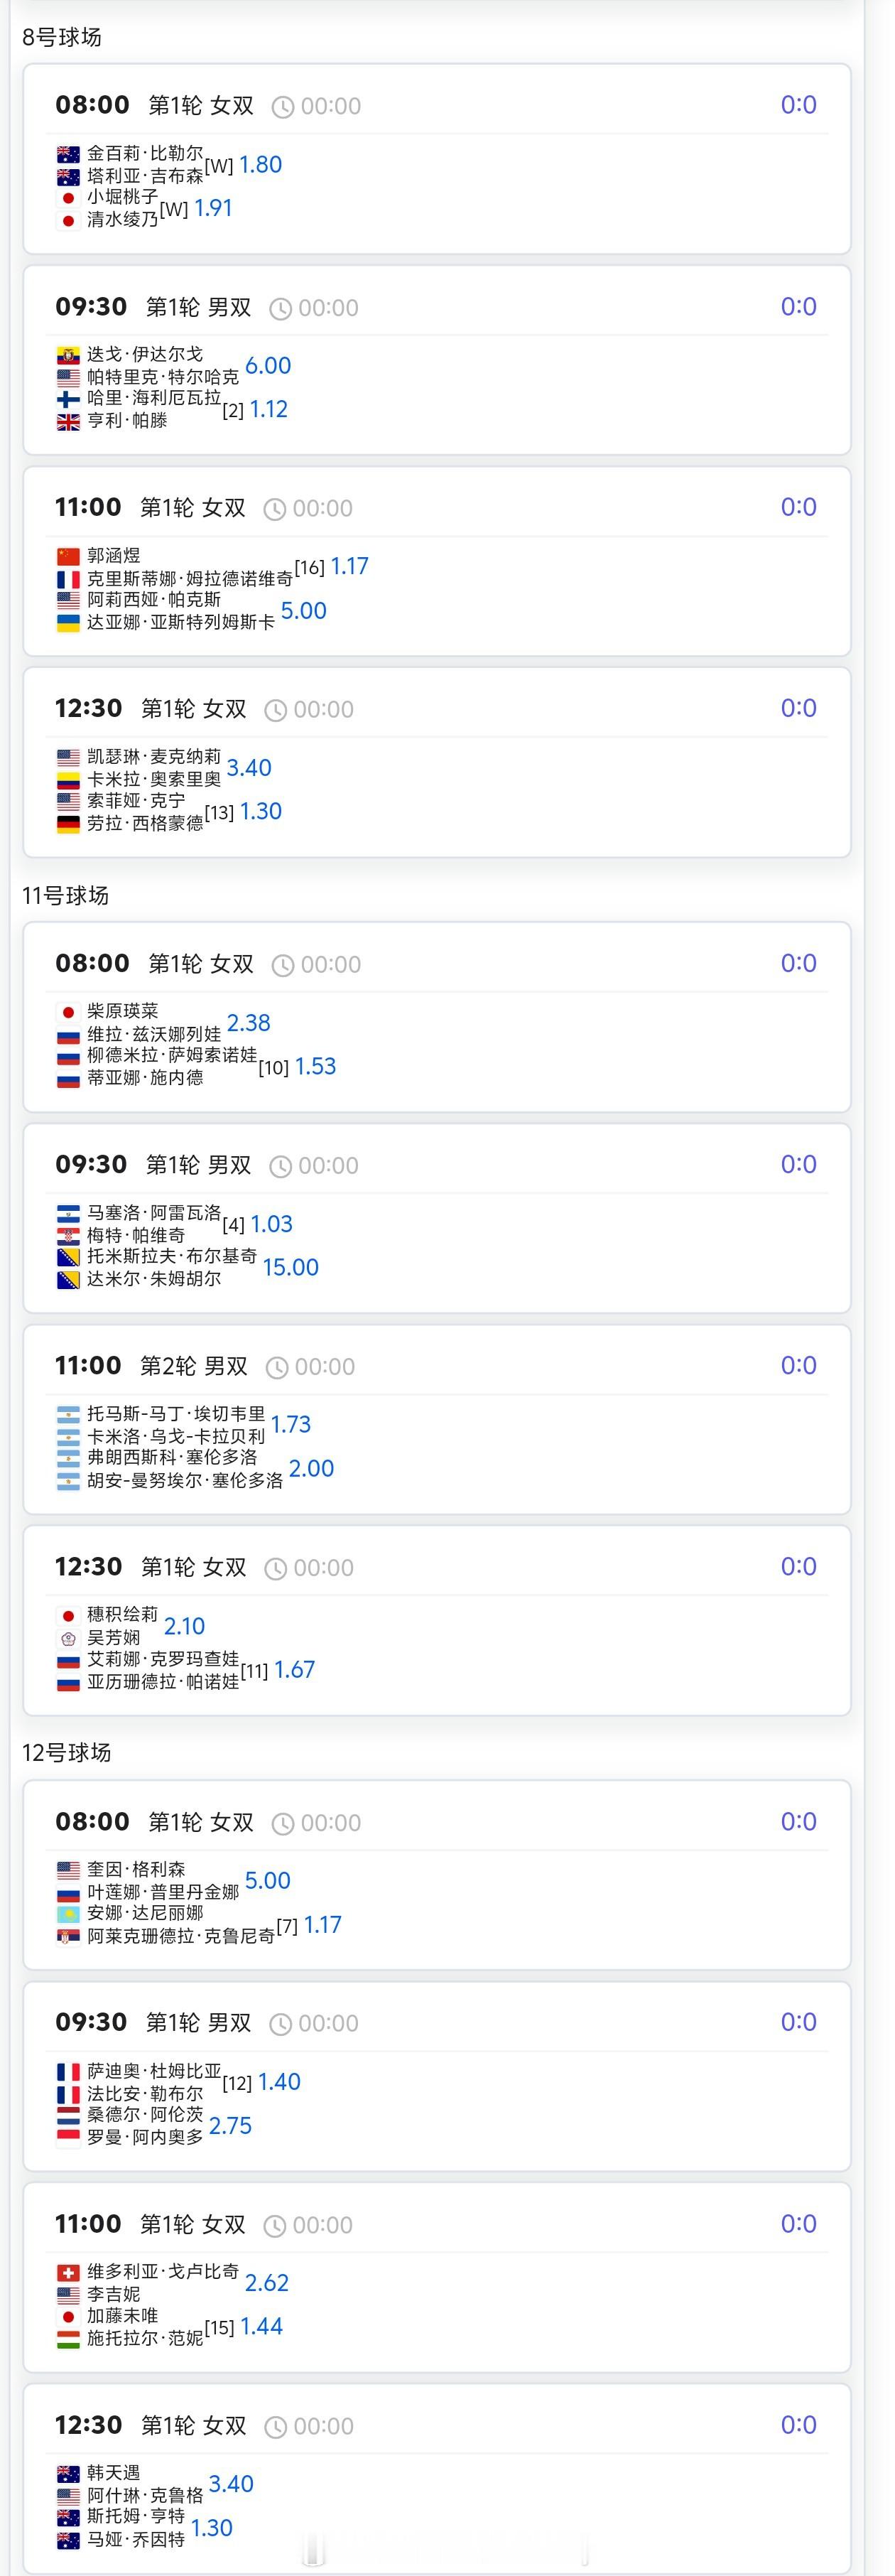Tap the 1.91 odds for 小堀桃子/清水绫乃

coord(213,208)
